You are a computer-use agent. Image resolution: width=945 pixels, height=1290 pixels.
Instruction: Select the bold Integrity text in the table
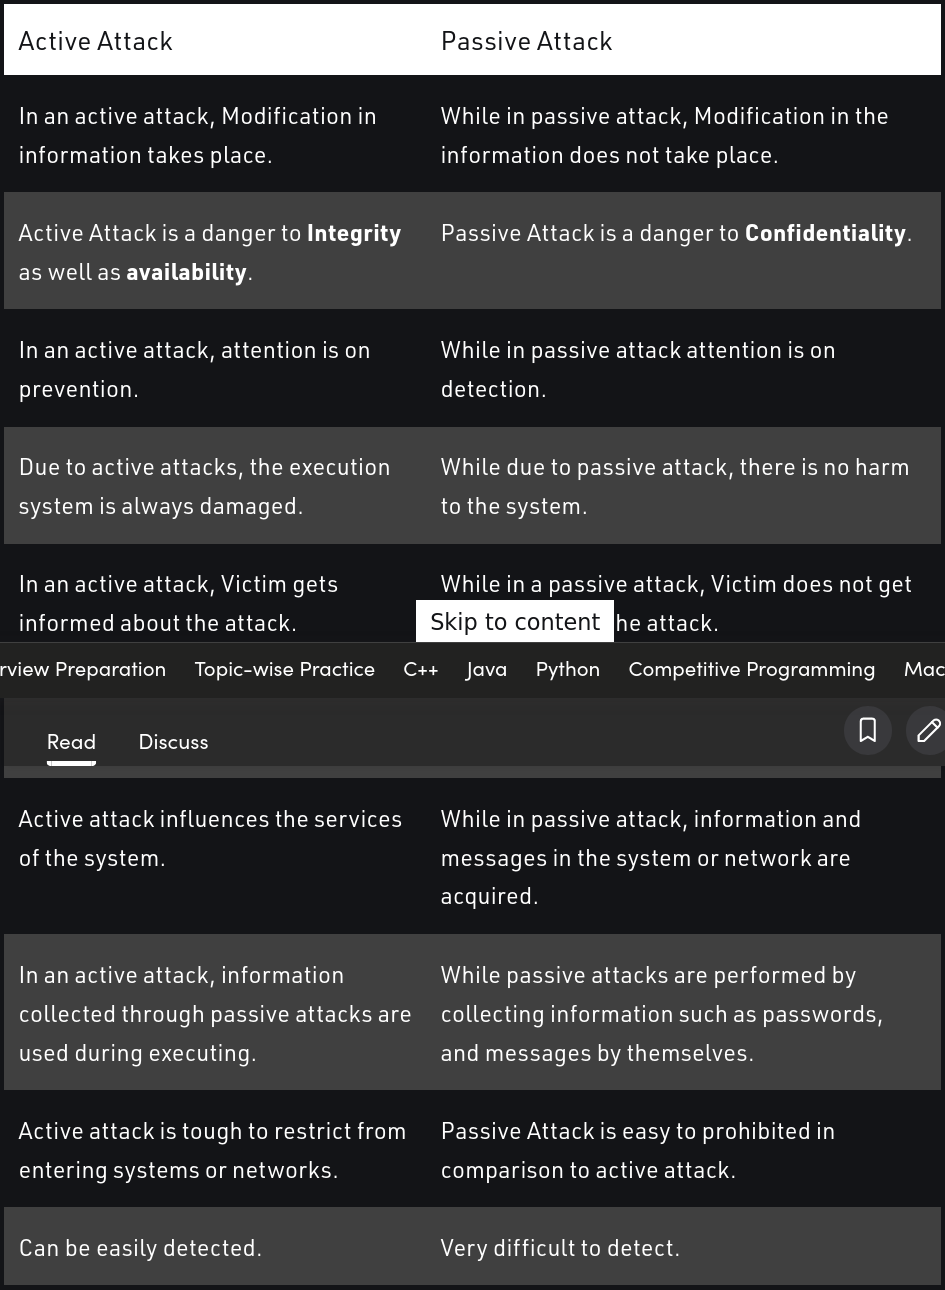click(x=354, y=232)
